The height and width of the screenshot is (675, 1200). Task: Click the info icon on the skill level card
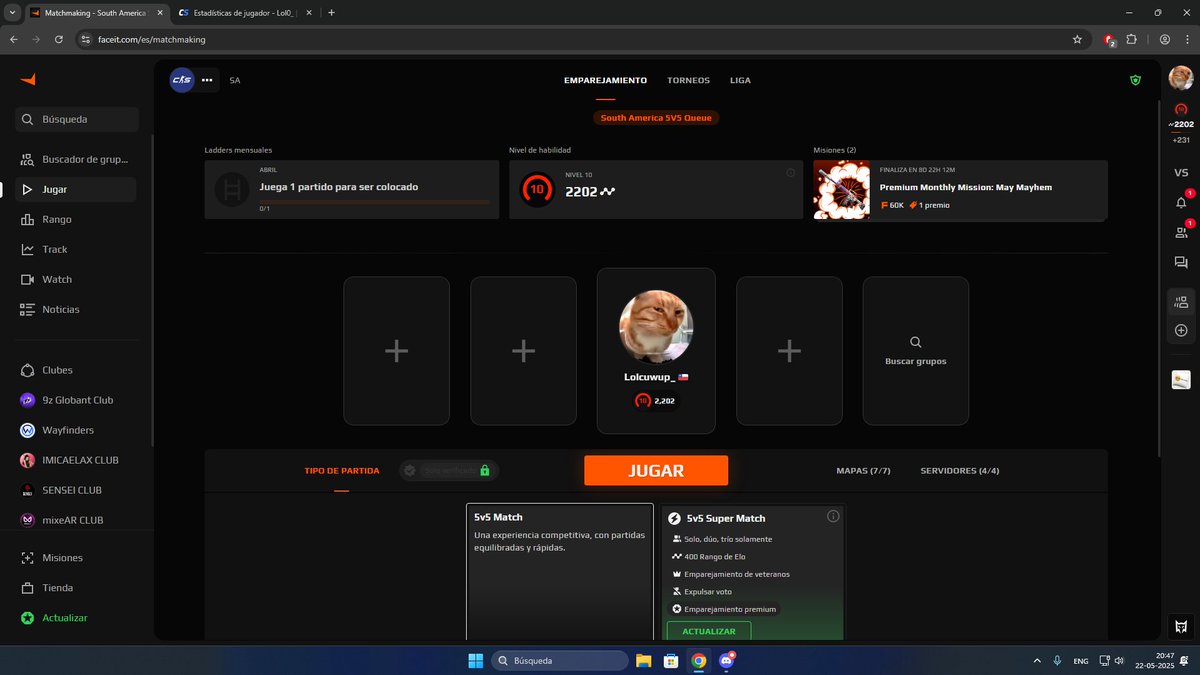(791, 173)
